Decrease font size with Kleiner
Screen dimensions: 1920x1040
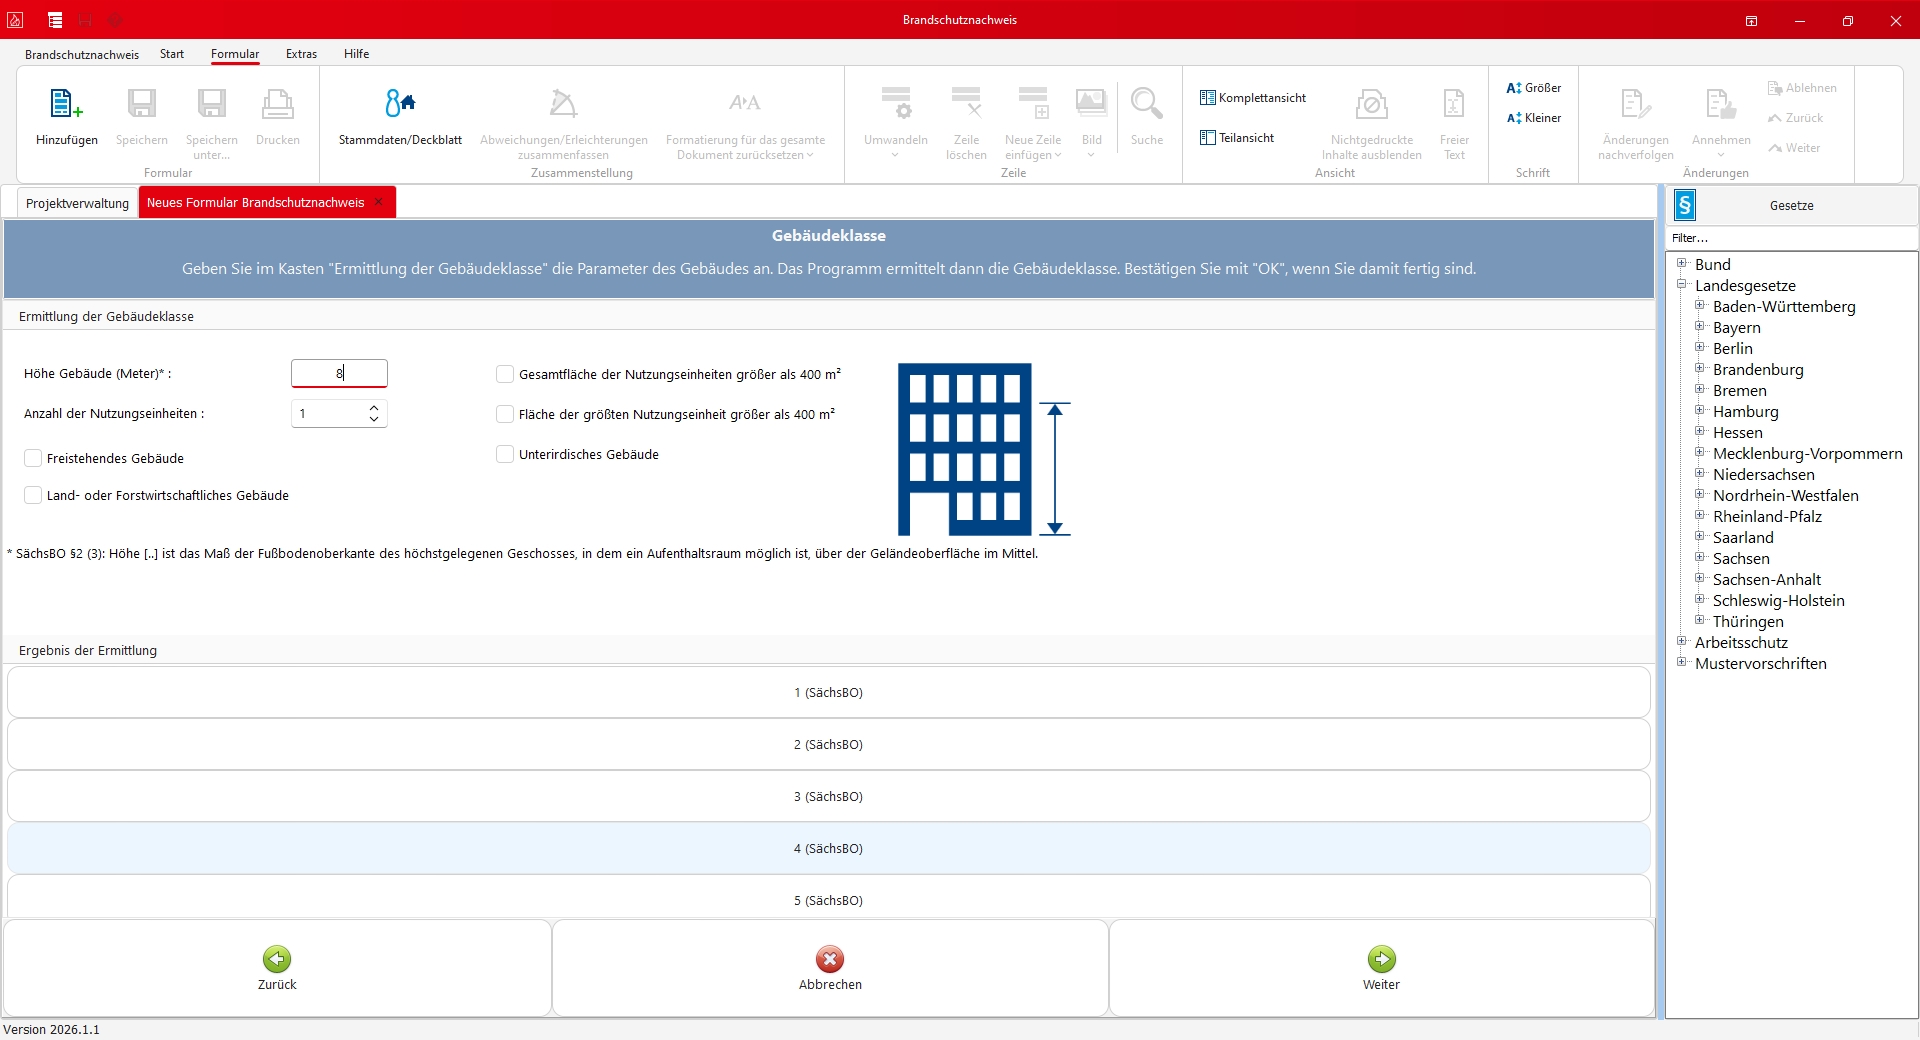click(1534, 118)
